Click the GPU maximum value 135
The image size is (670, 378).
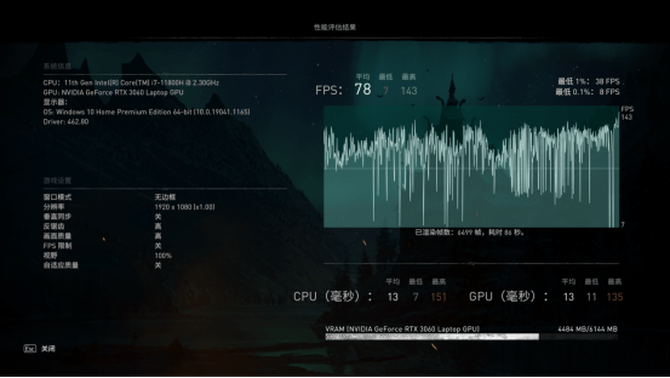[615, 297]
